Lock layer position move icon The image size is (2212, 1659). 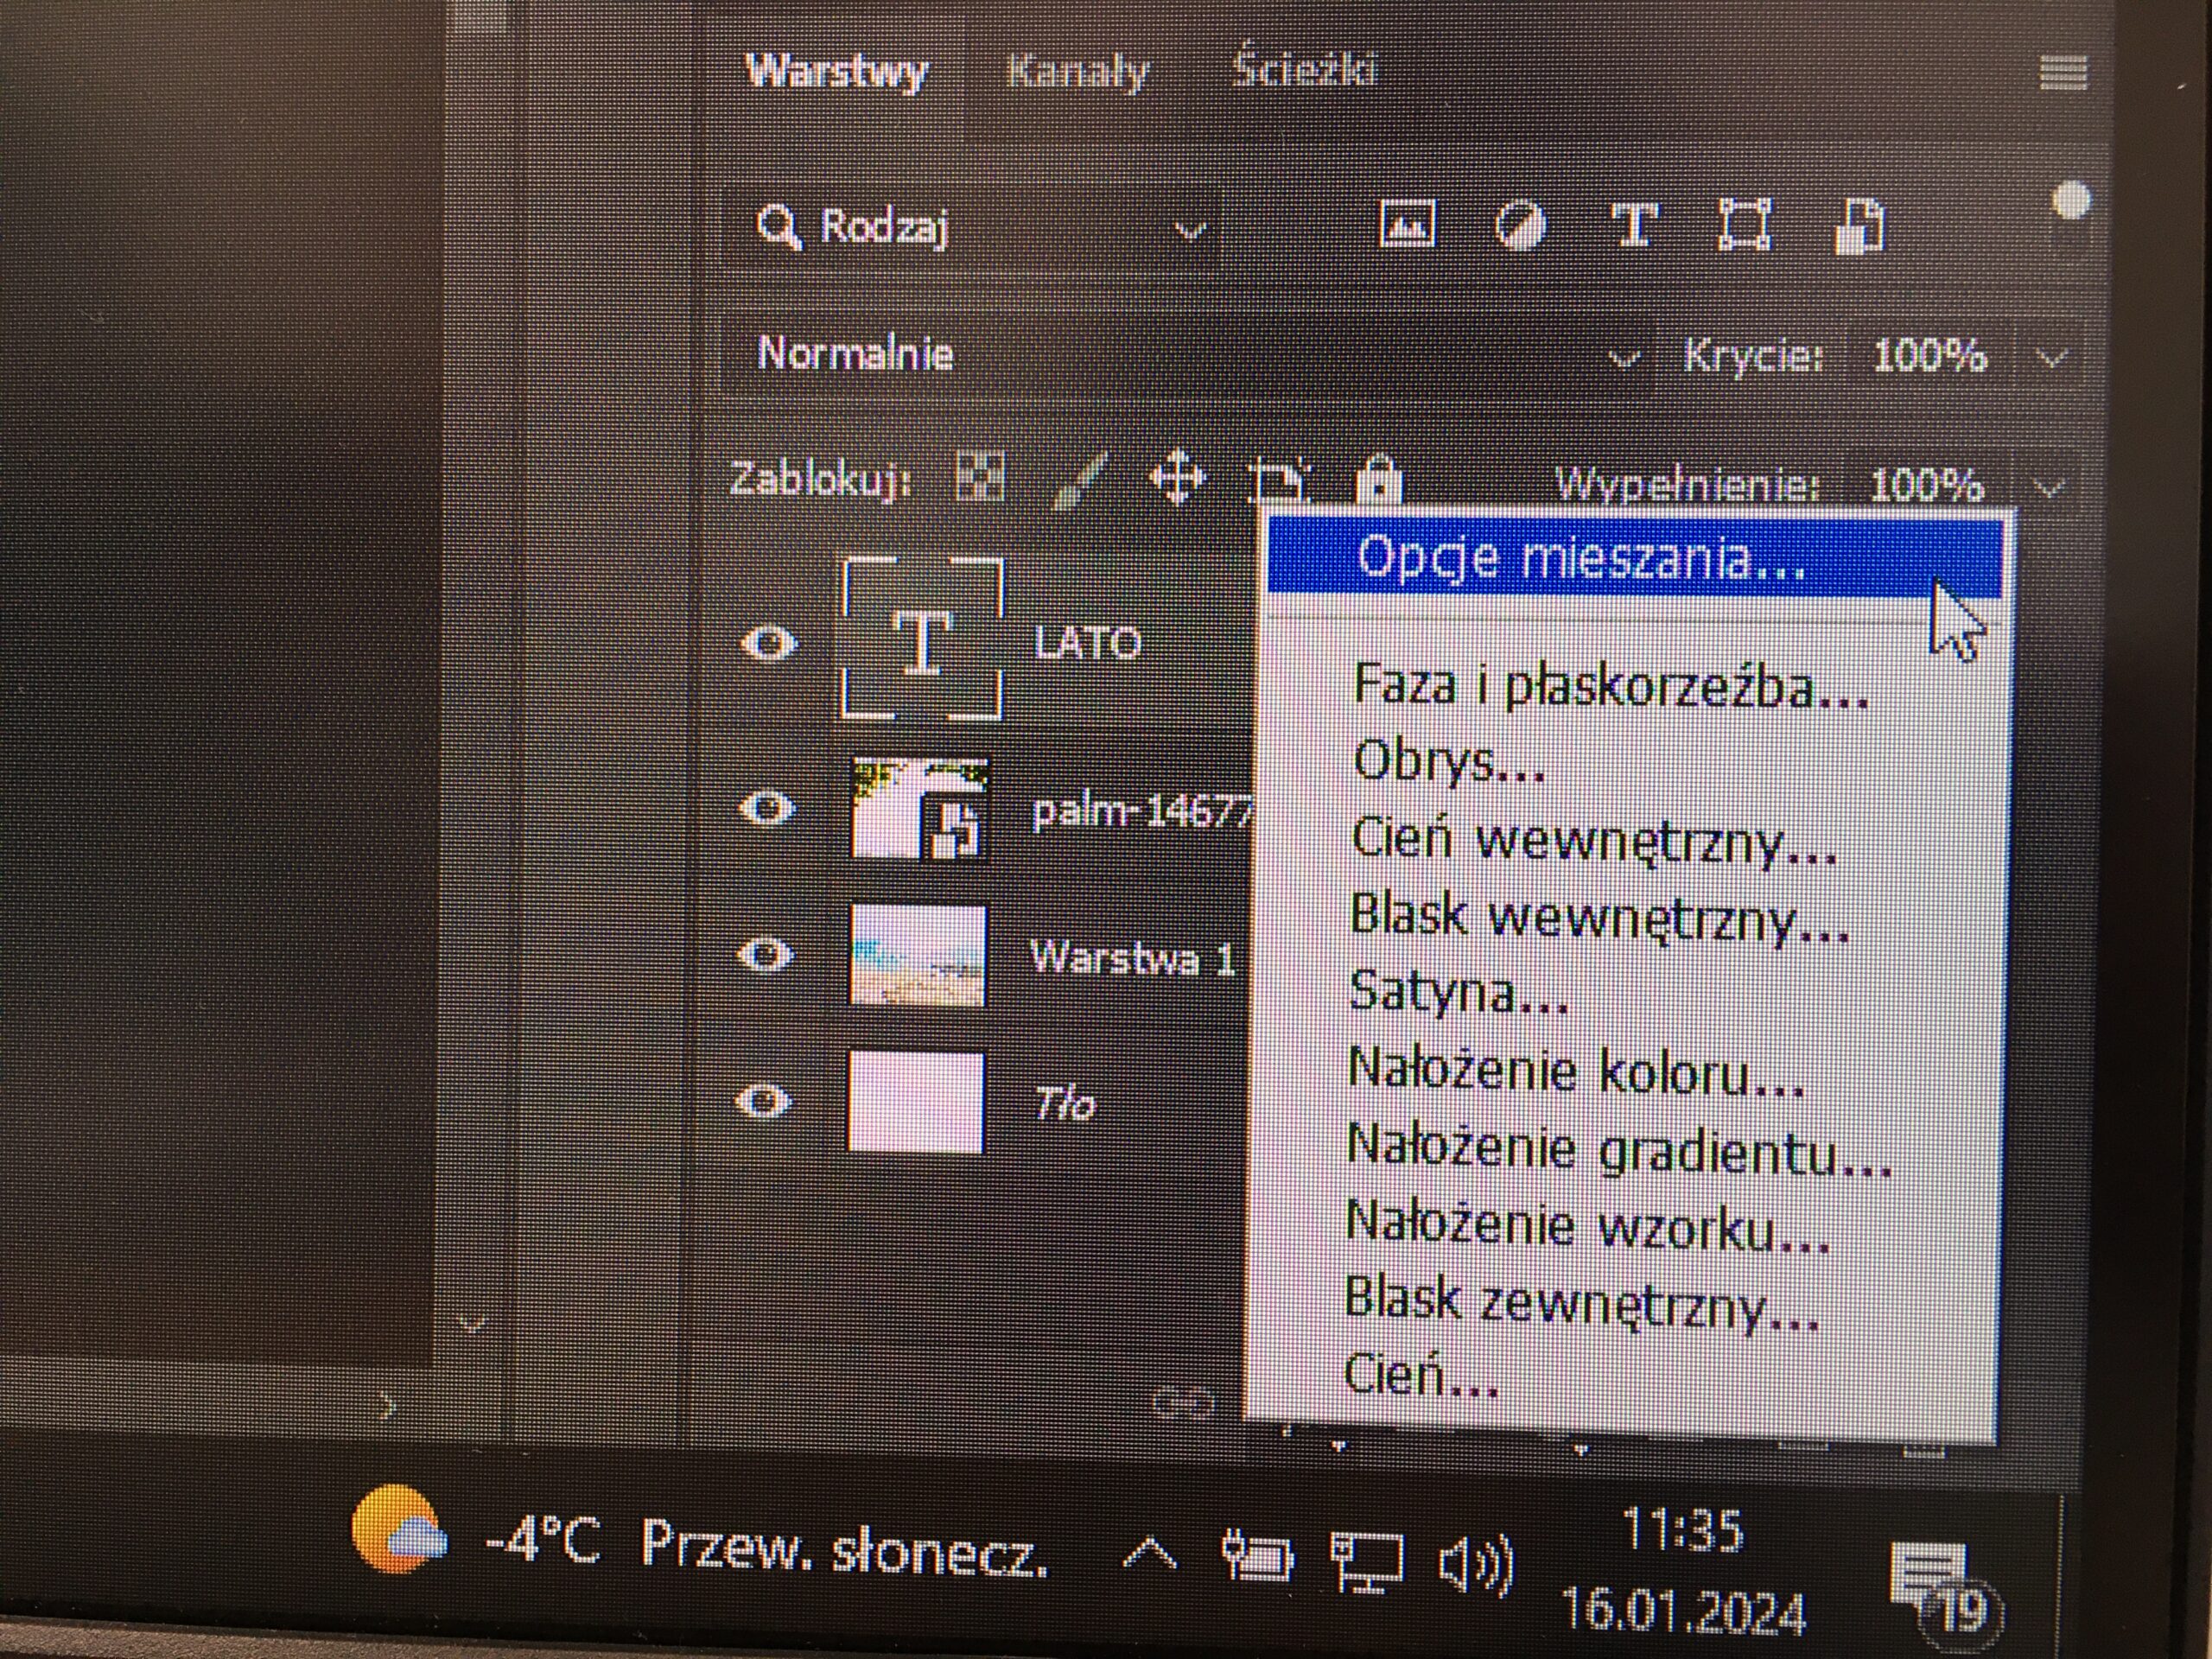1178,479
